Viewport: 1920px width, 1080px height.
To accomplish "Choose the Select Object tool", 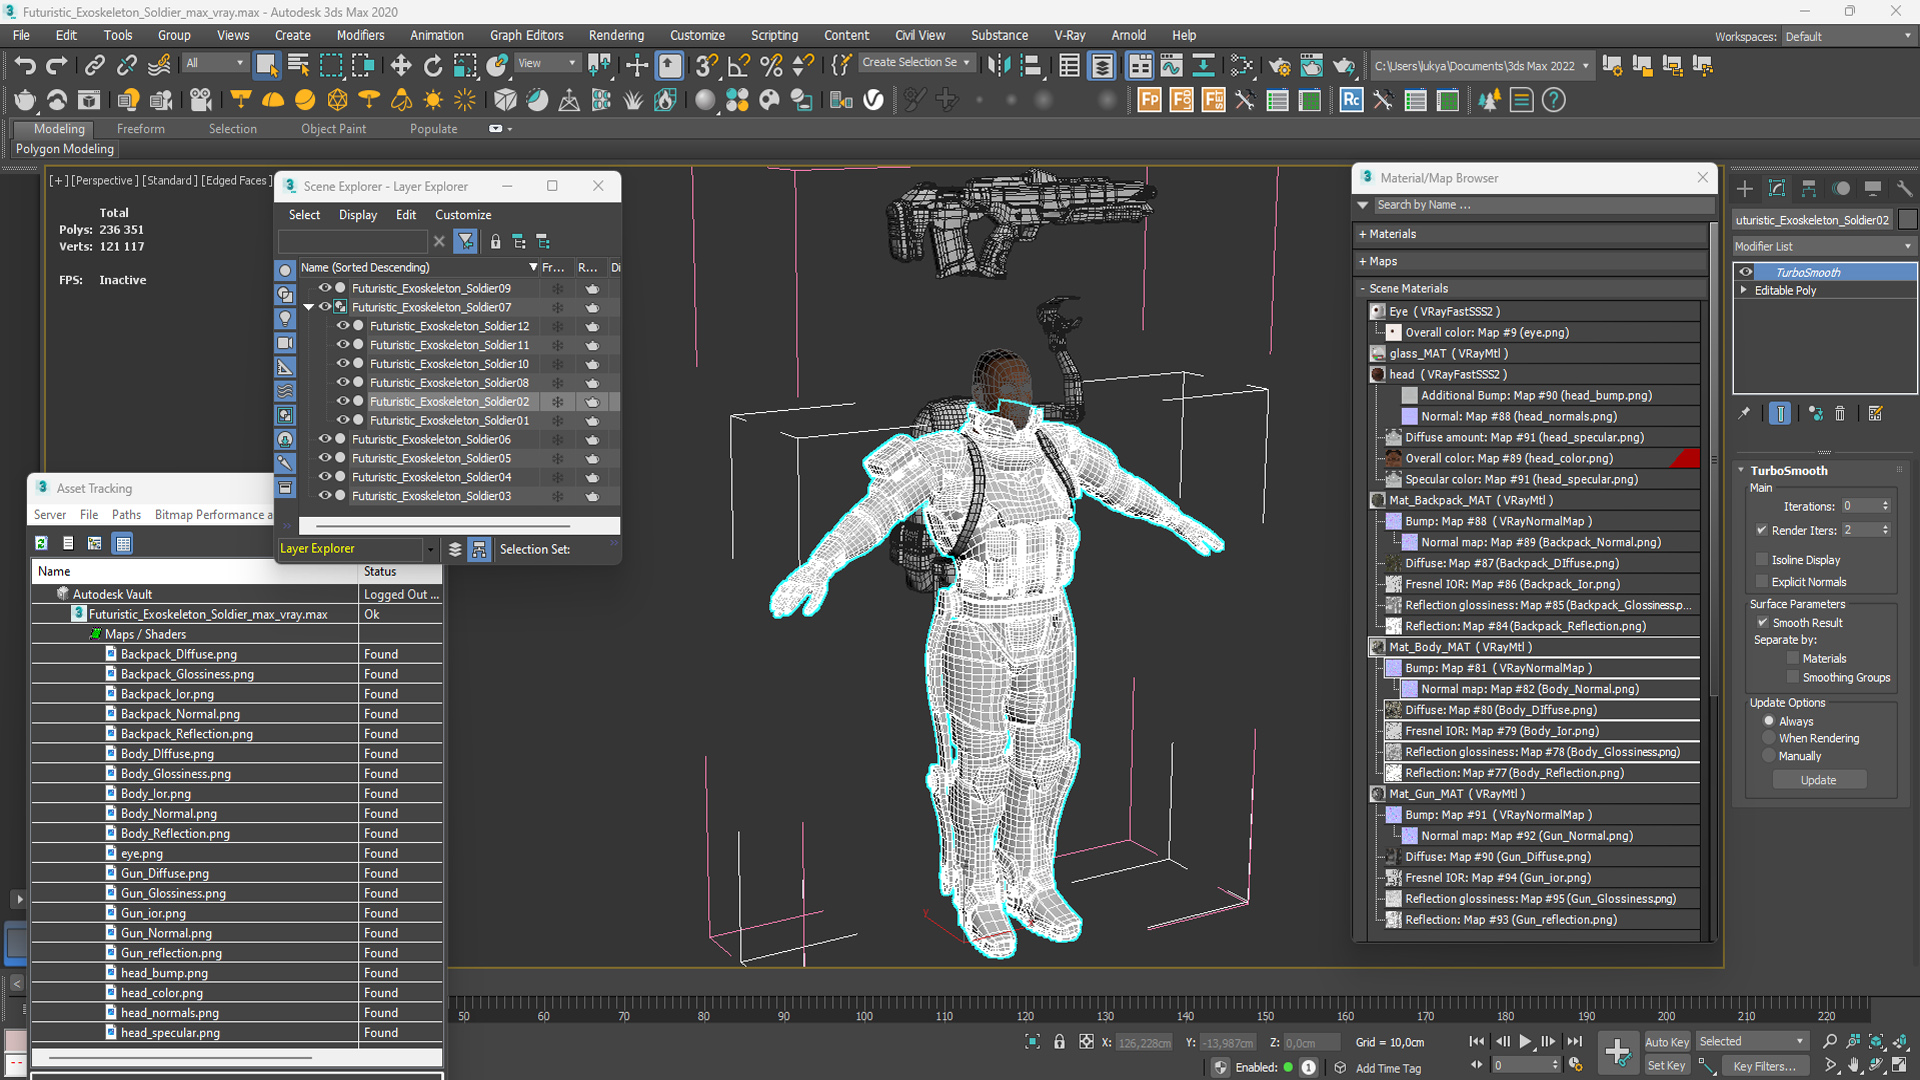I will 266,66.
